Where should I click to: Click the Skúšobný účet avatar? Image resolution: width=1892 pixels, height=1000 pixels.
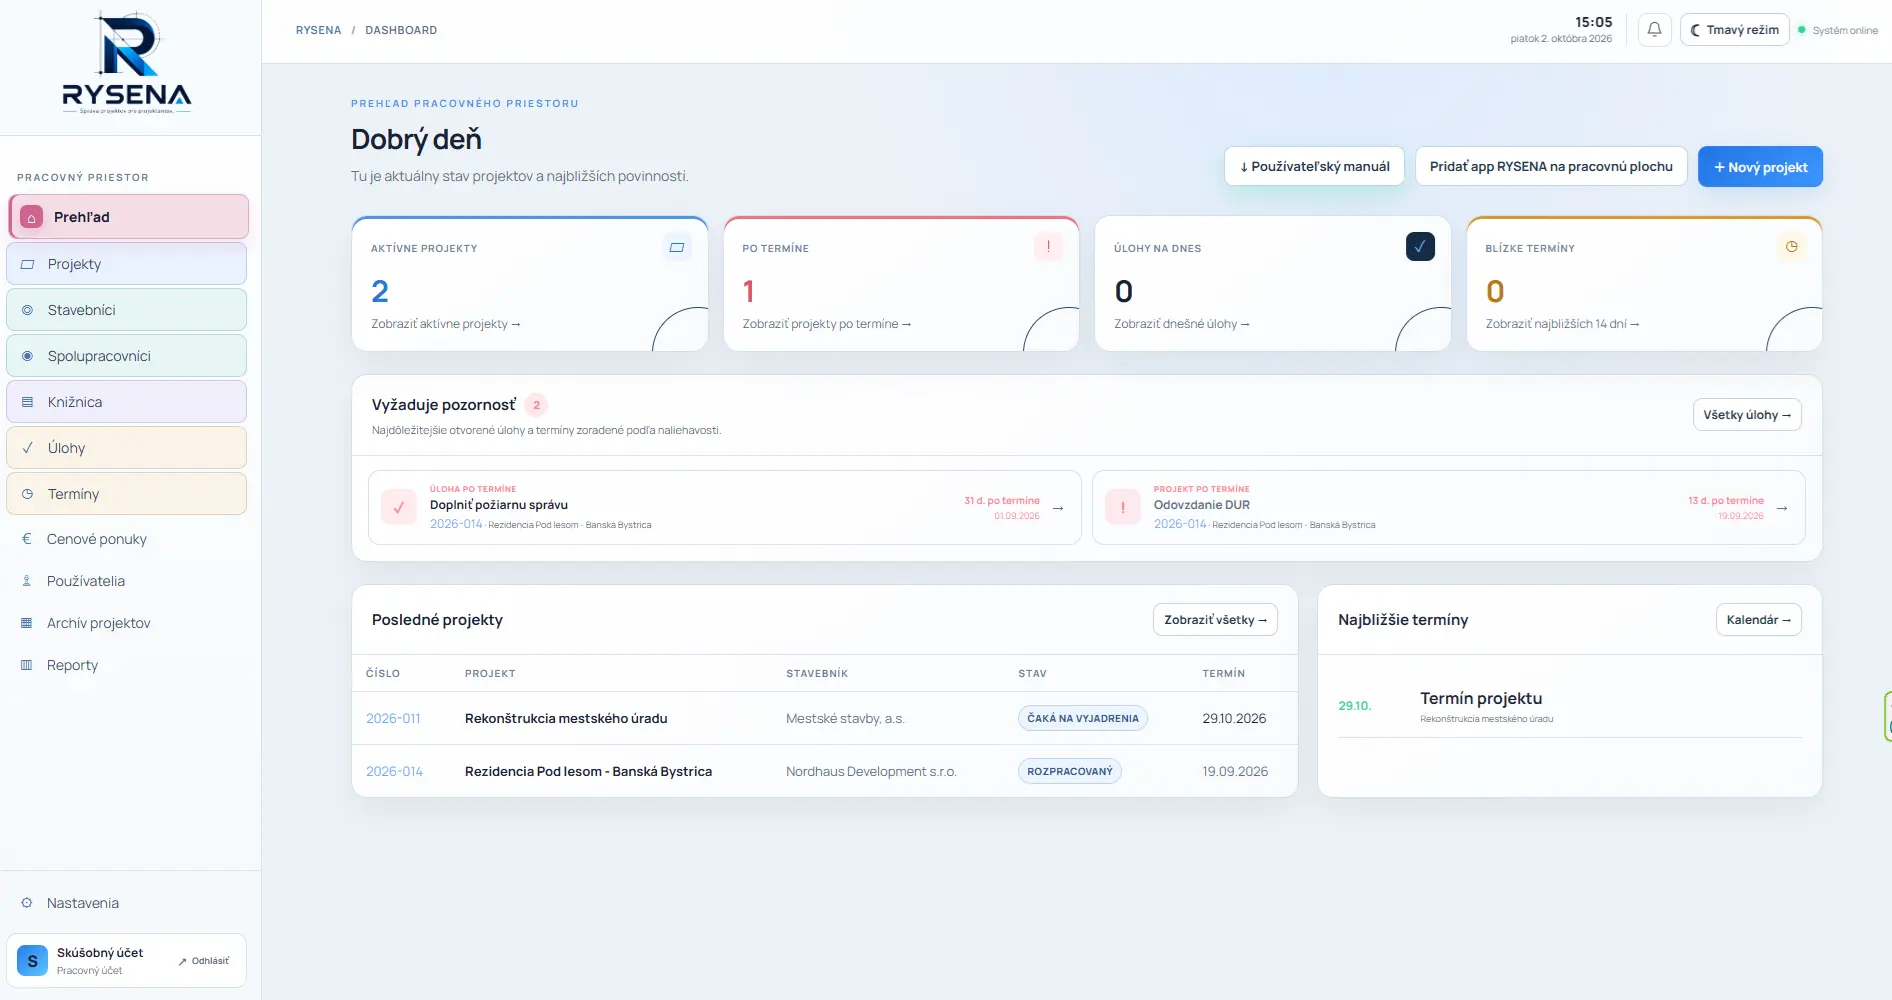click(x=32, y=961)
